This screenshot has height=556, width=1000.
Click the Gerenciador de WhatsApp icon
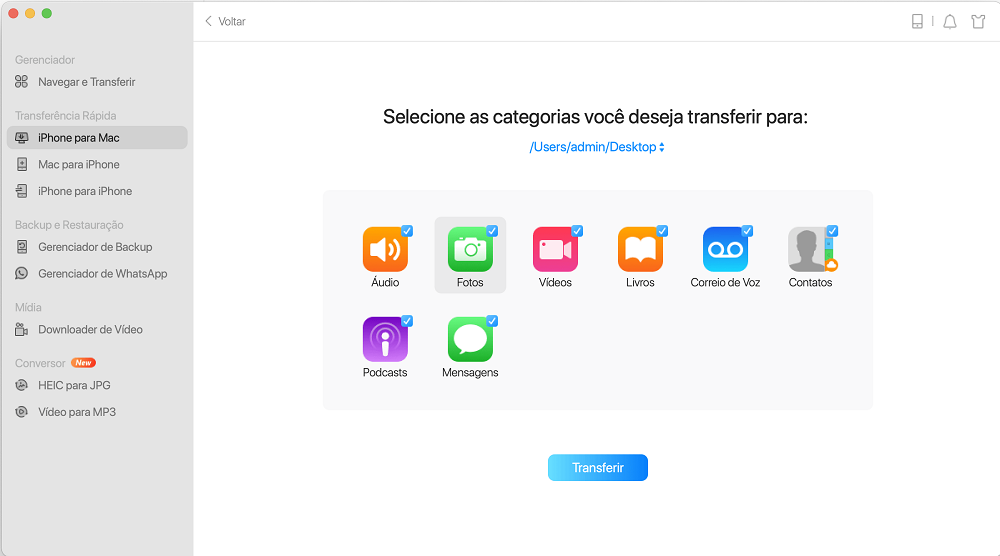pos(22,274)
